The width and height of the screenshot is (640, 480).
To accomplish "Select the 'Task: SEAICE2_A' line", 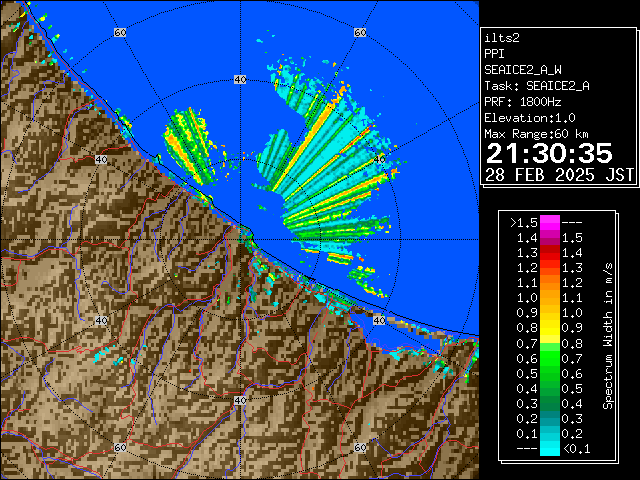I will [537, 86].
